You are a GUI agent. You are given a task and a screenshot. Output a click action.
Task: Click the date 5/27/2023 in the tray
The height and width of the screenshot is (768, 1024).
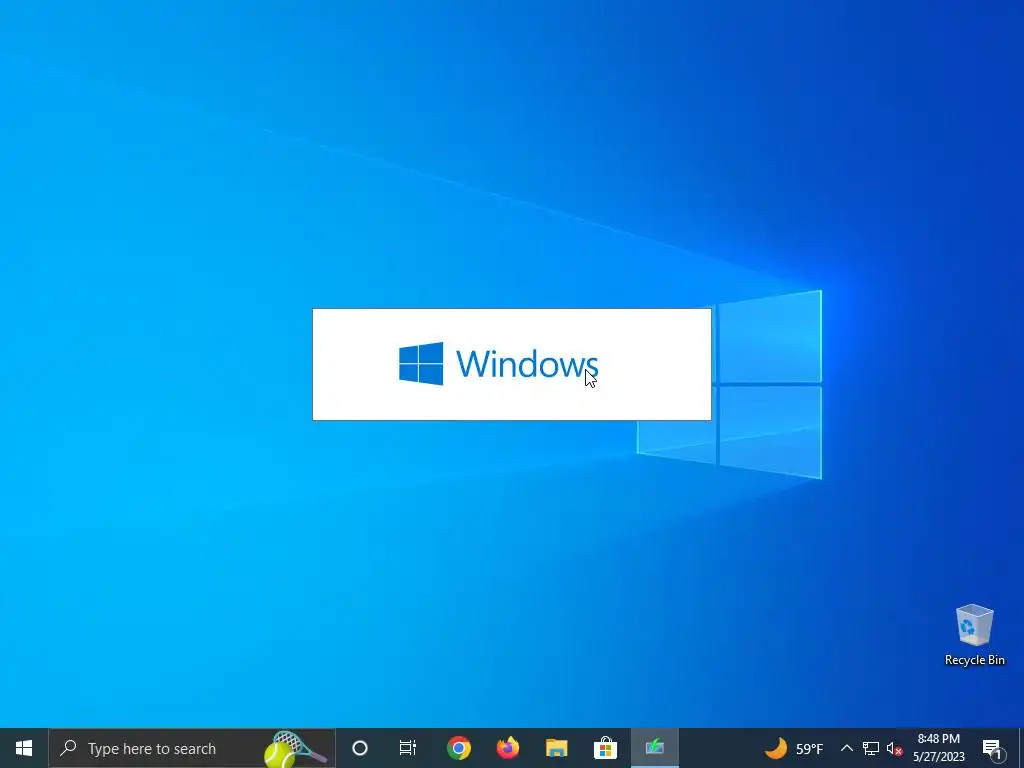(x=938, y=757)
